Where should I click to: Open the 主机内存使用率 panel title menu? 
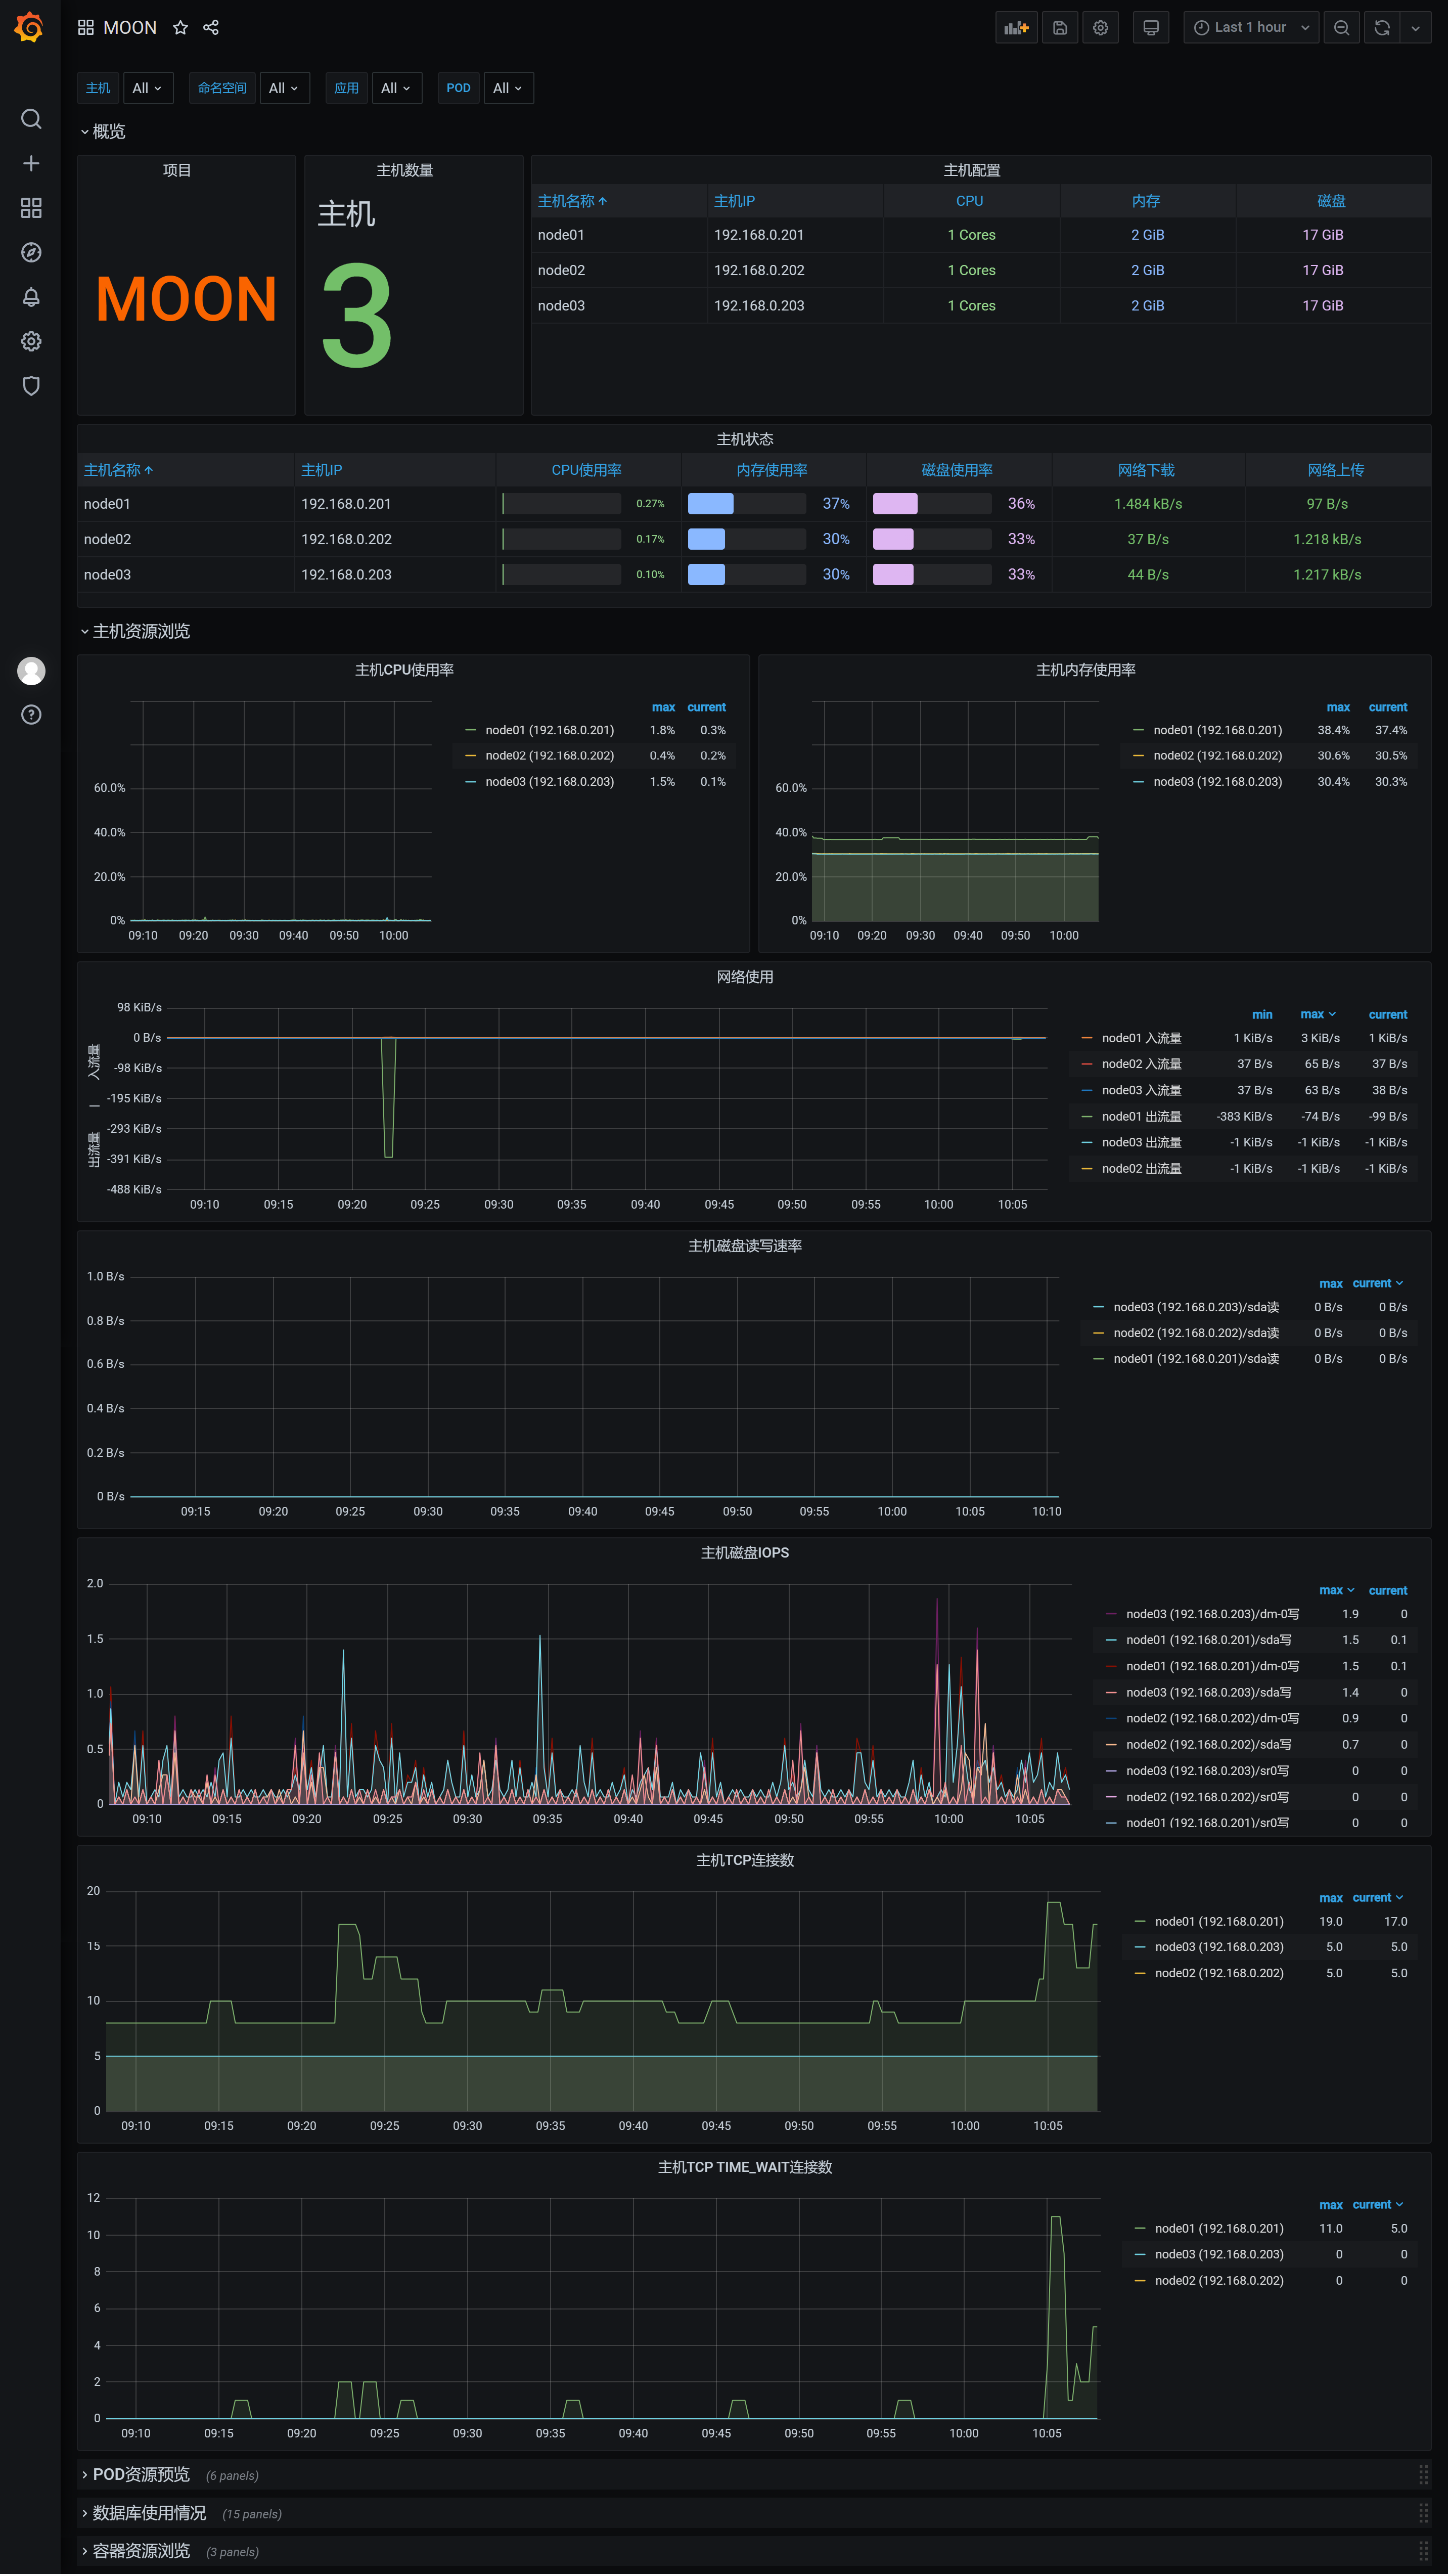point(1085,670)
